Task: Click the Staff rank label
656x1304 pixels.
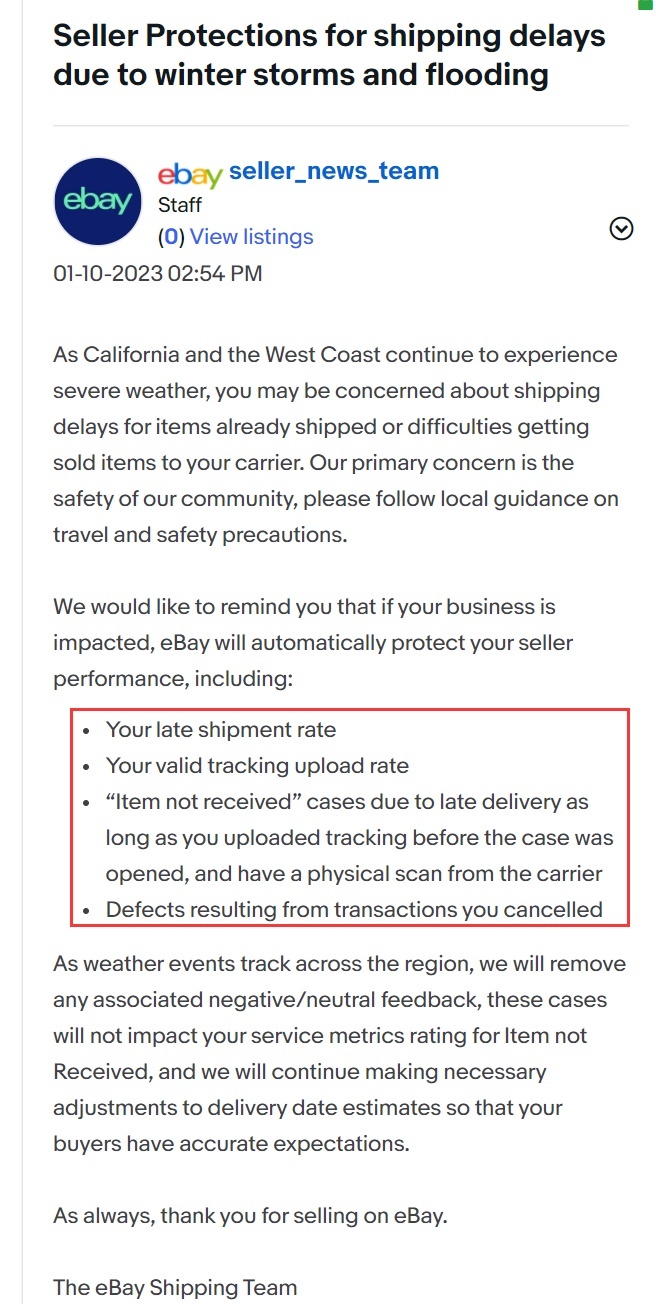Action: (x=180, y=205)
